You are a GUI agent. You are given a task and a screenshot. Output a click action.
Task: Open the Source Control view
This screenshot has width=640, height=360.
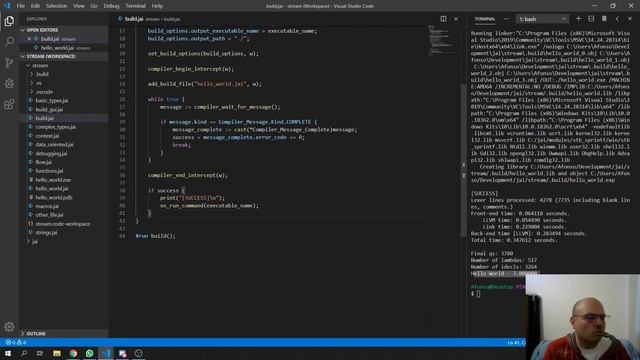tap(9, 62)
